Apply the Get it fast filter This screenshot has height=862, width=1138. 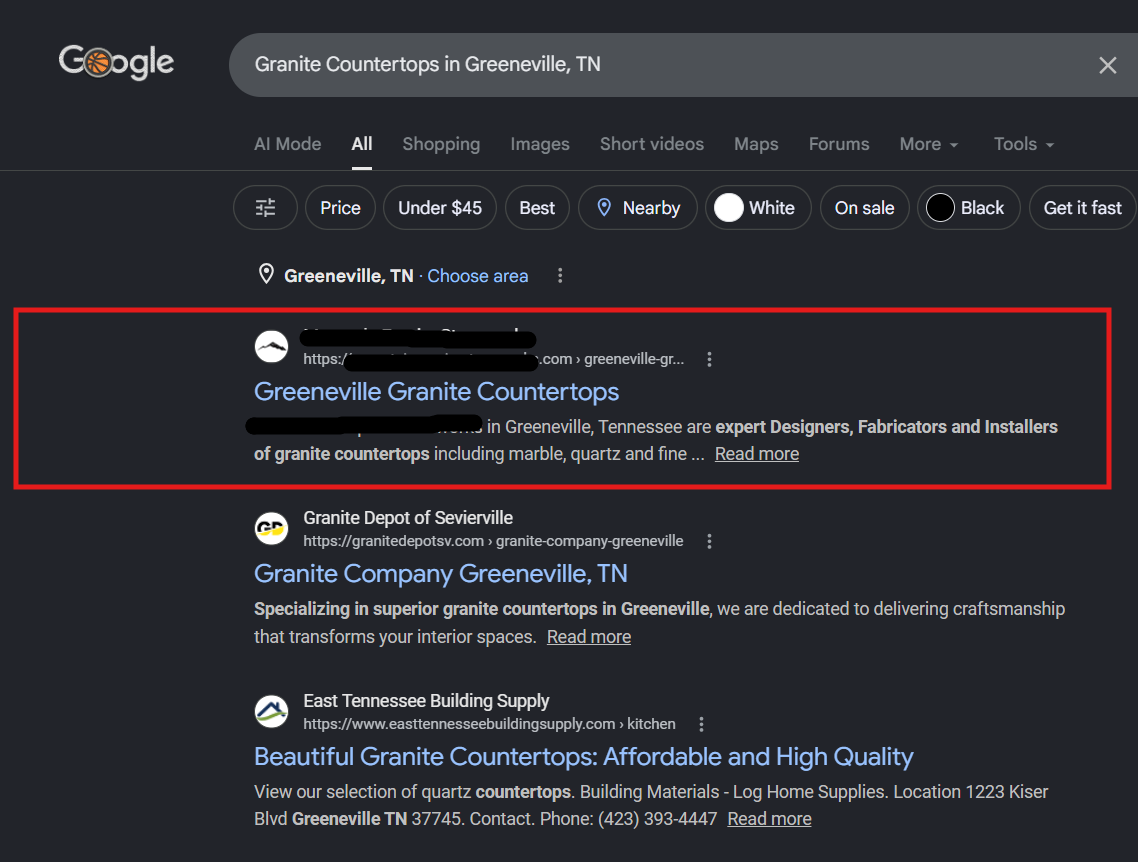coord(1082,208)
